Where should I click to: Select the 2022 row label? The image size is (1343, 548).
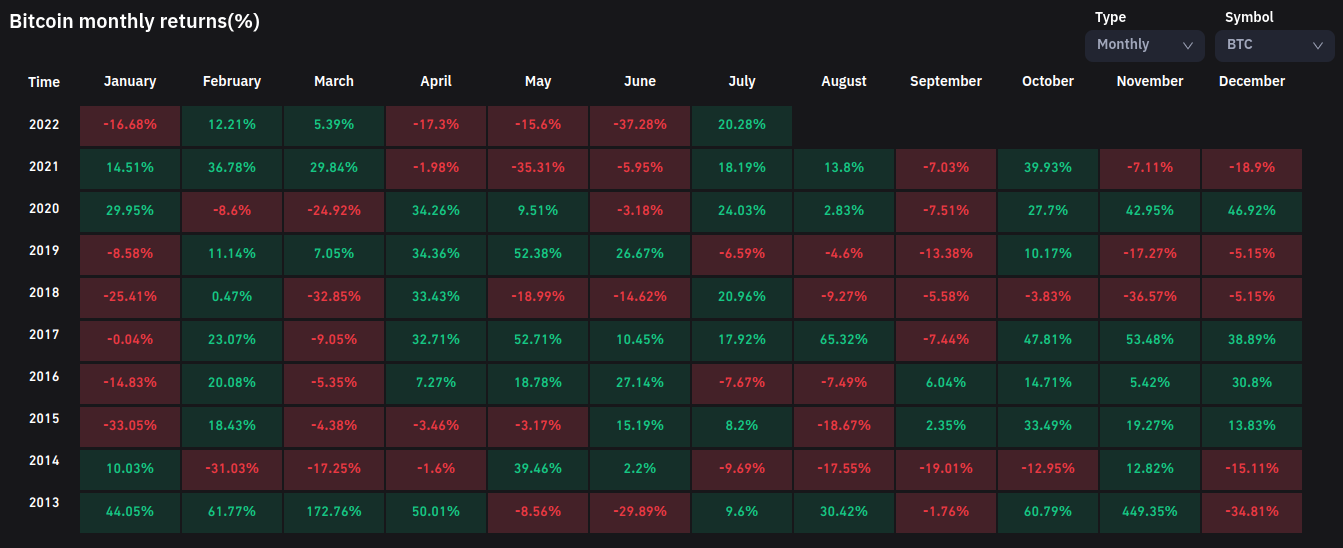coord(44,125)
